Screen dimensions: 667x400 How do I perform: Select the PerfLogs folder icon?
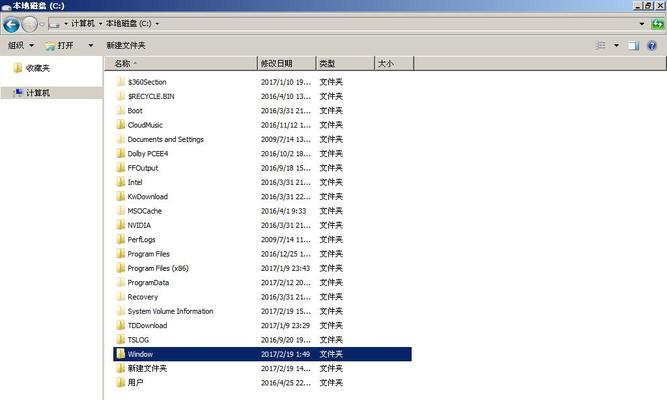click(121, 239)
